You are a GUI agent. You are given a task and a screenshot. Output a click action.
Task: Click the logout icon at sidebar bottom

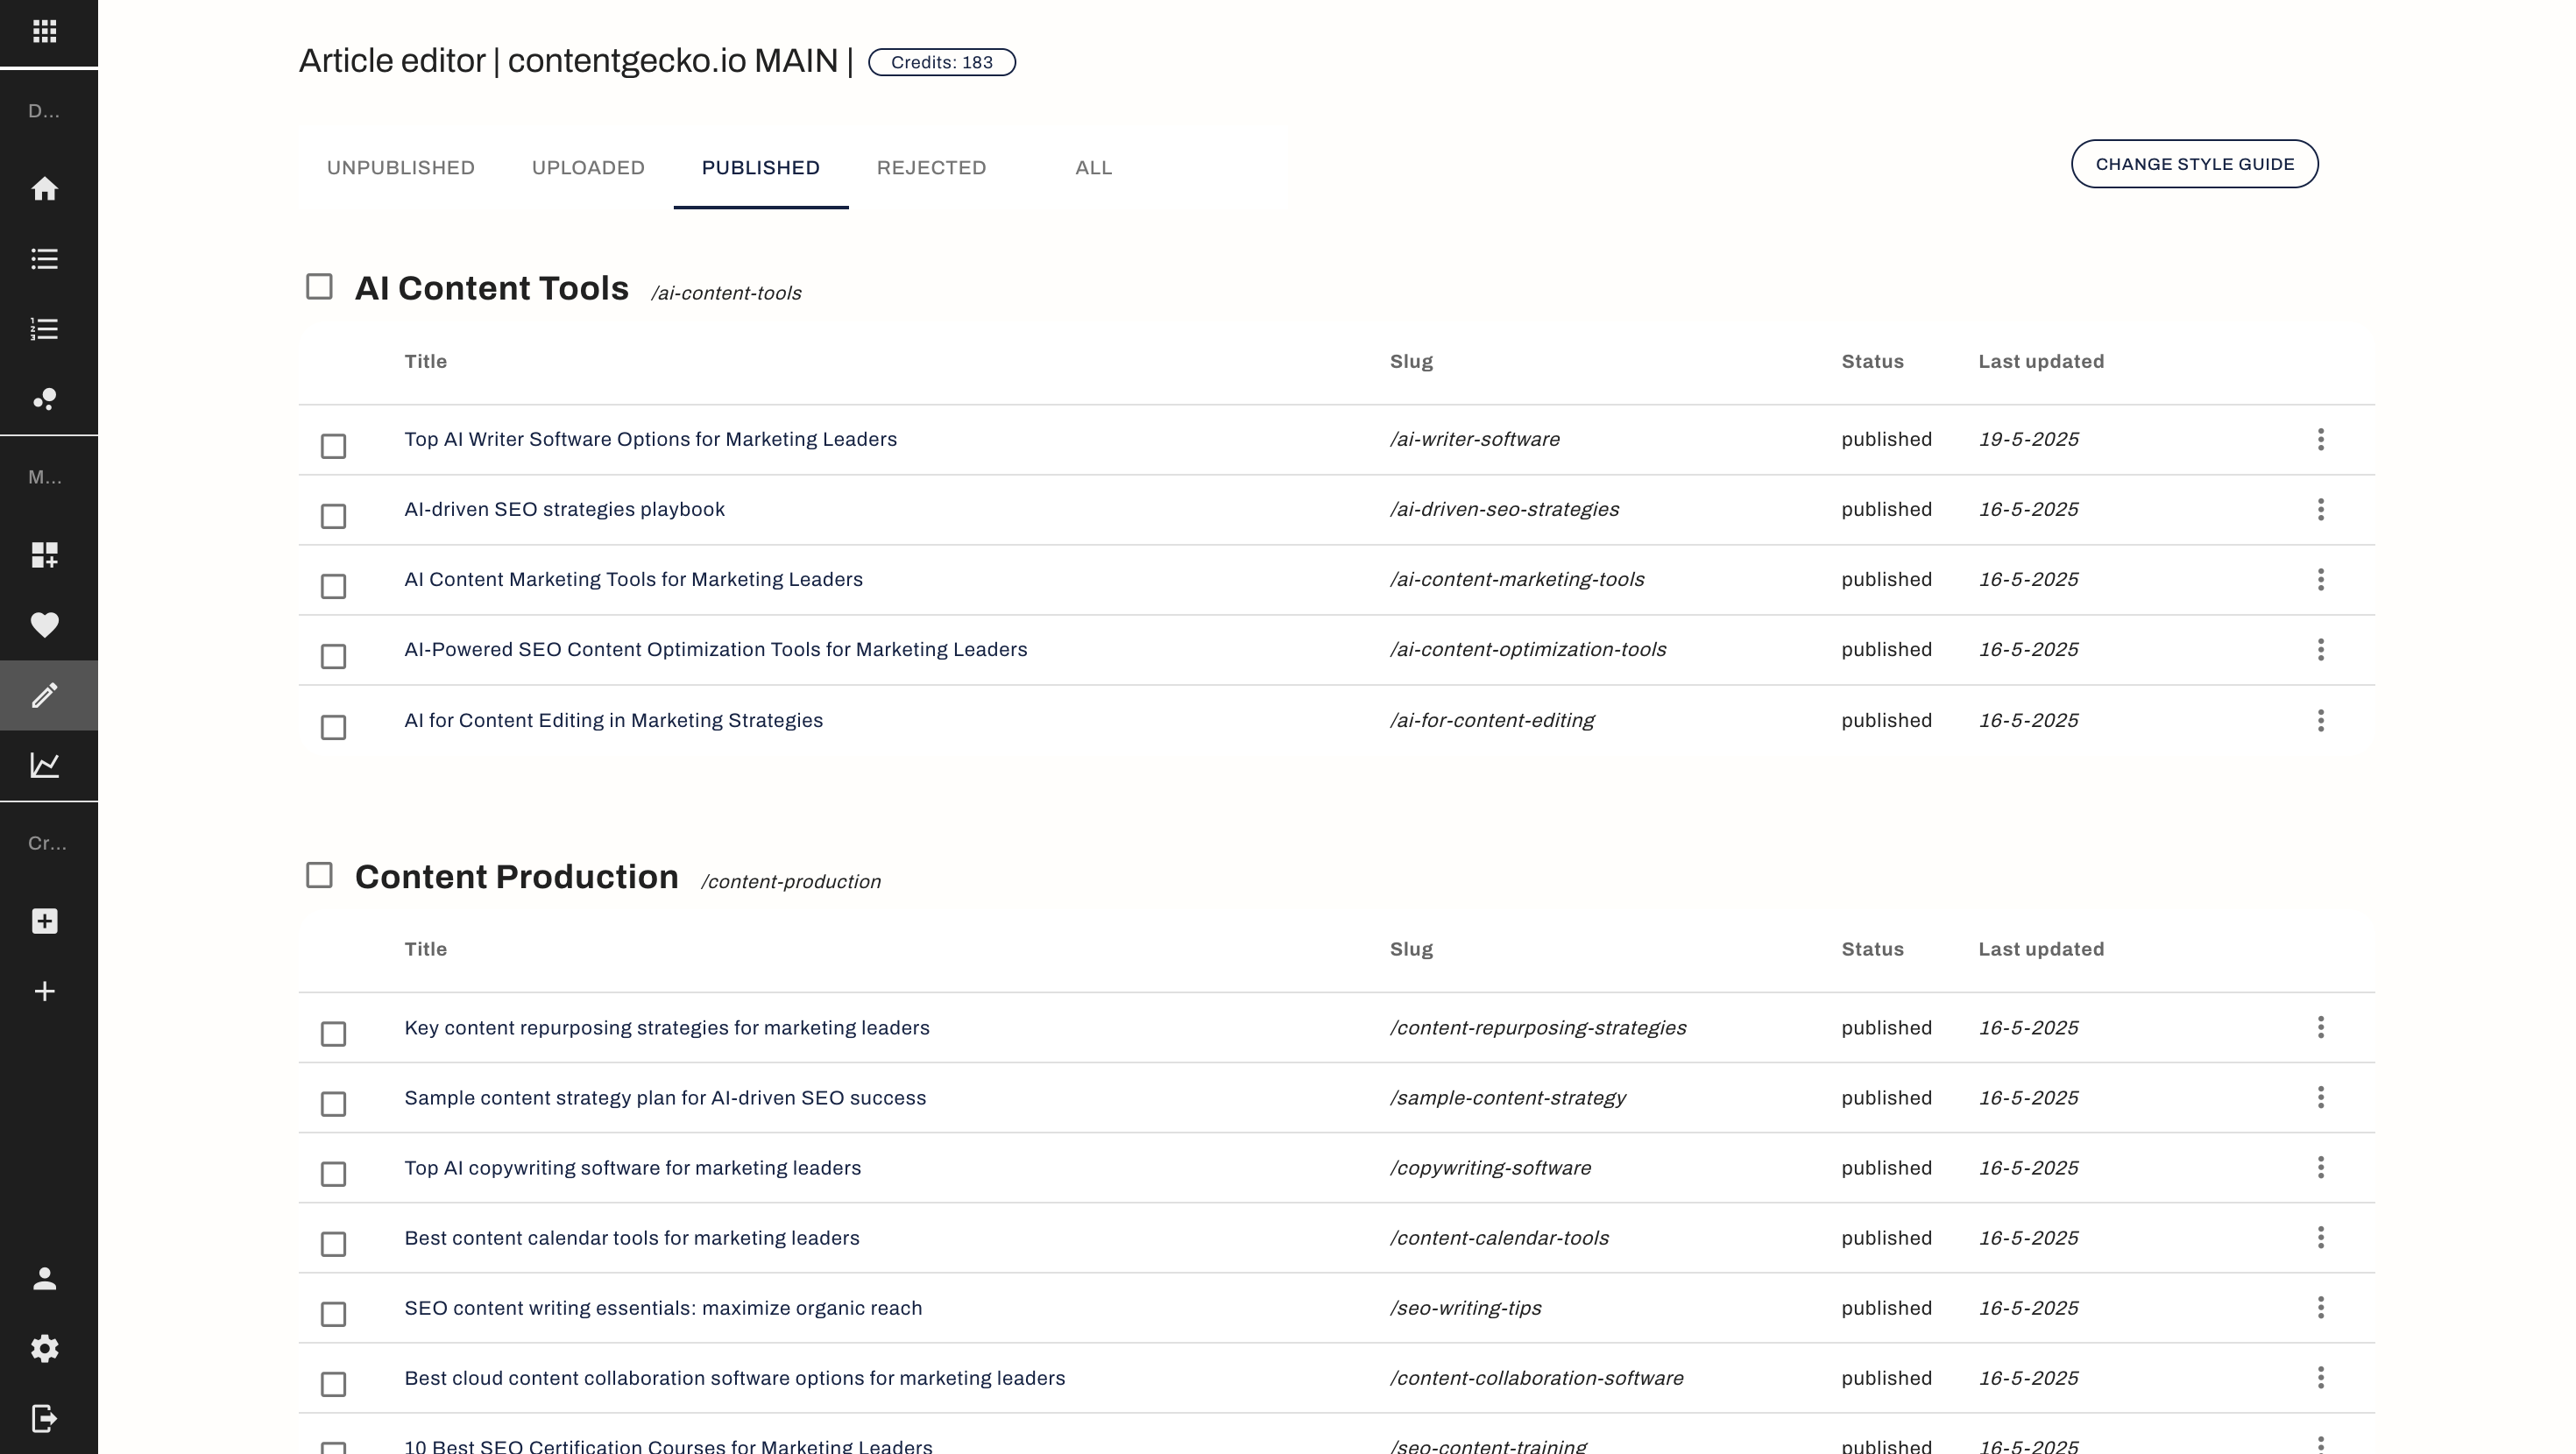[x=44, y=1418]
